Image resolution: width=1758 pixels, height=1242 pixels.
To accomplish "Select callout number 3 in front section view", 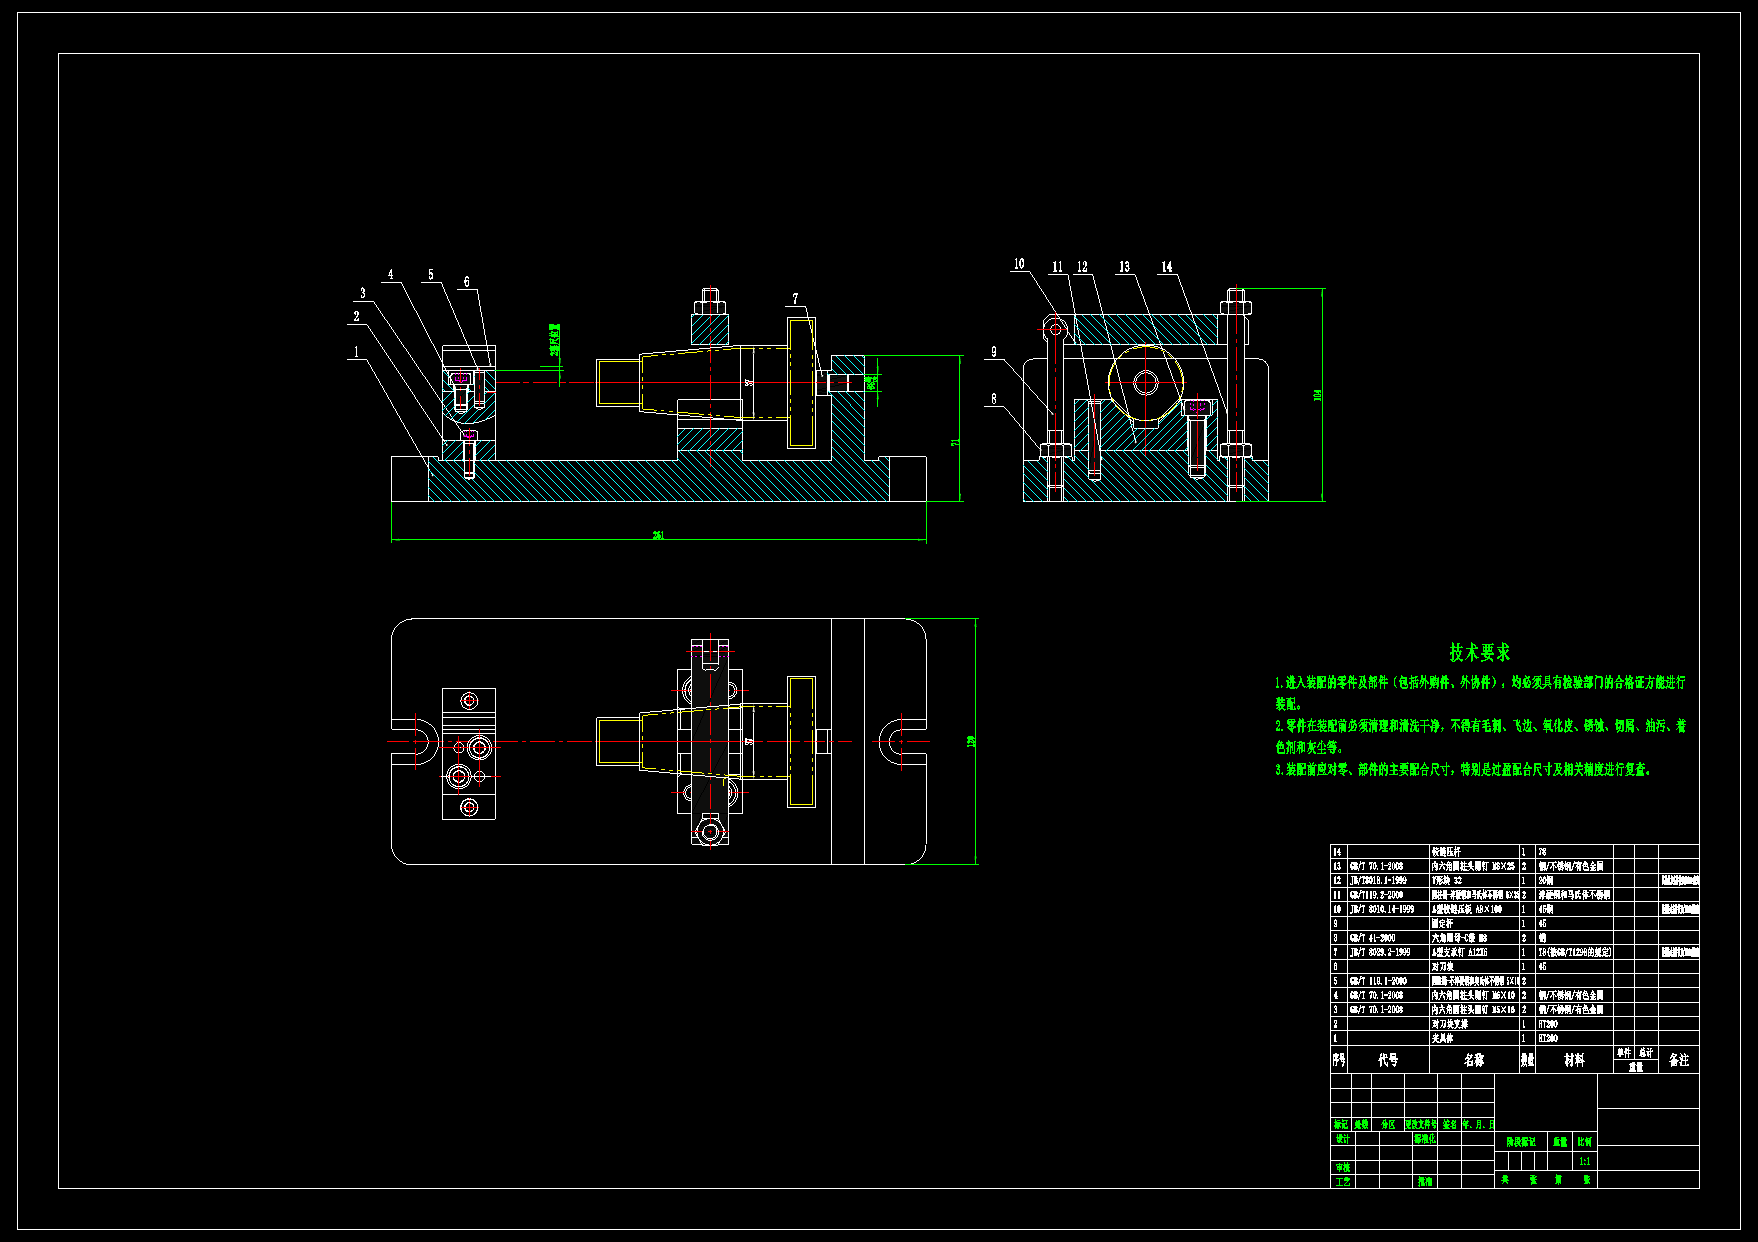I will (x=363, y=294).
